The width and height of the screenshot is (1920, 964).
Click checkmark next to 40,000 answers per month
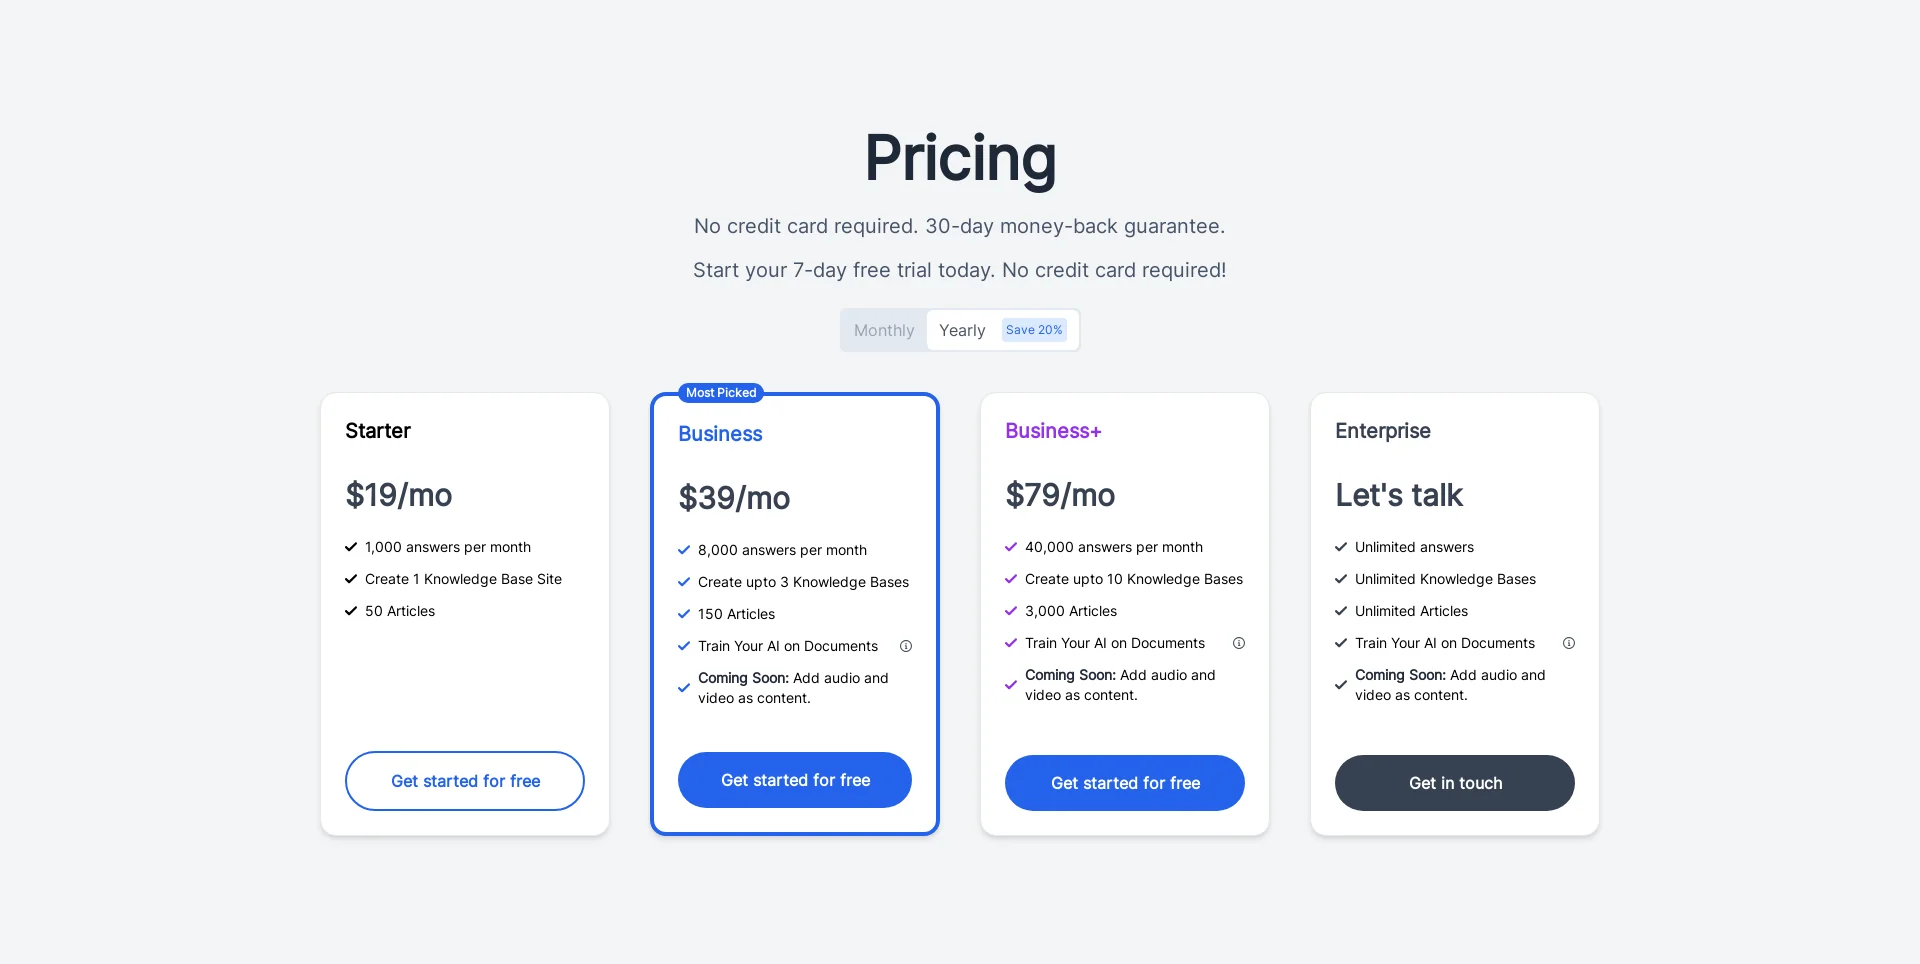pyautogui.click(x=1011, y=547)
